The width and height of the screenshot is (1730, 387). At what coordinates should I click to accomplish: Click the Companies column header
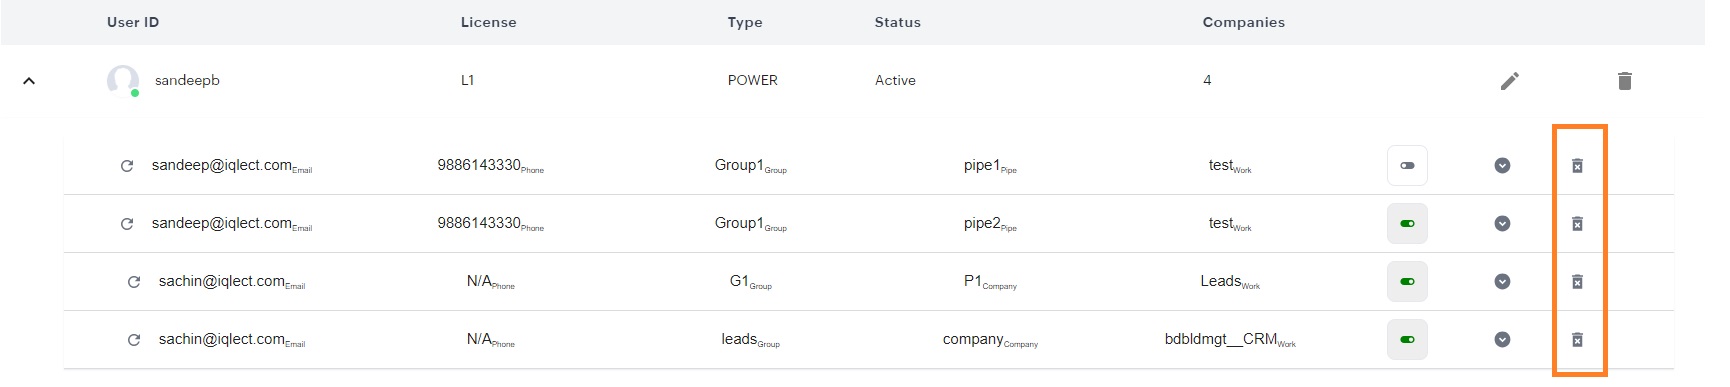(x=1243, y=22)
